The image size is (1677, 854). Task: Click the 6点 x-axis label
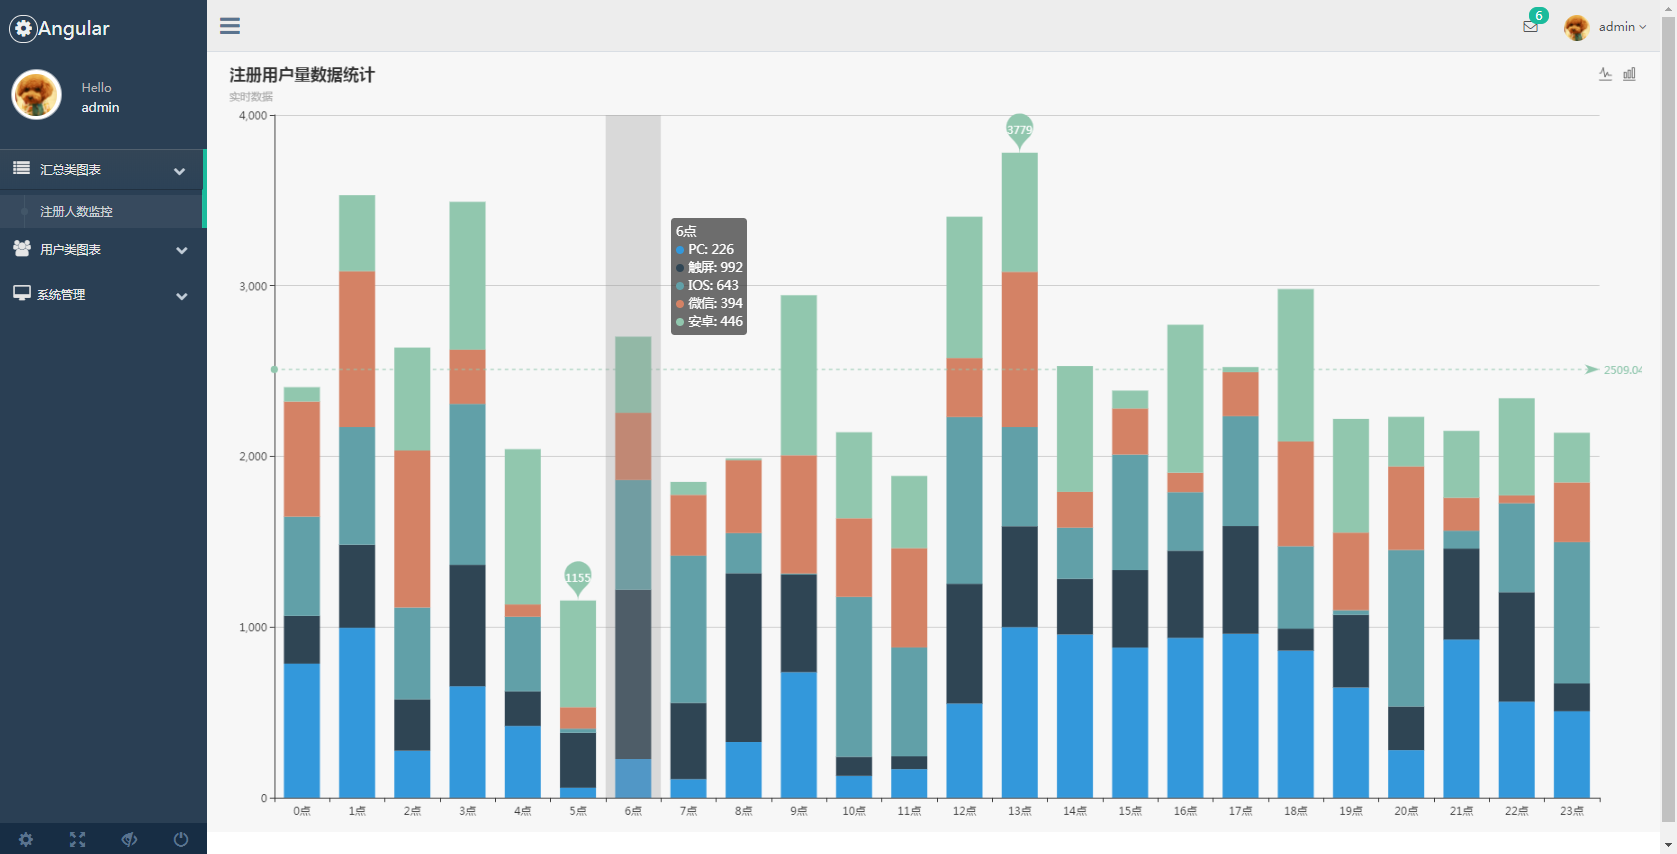(633, 811)
